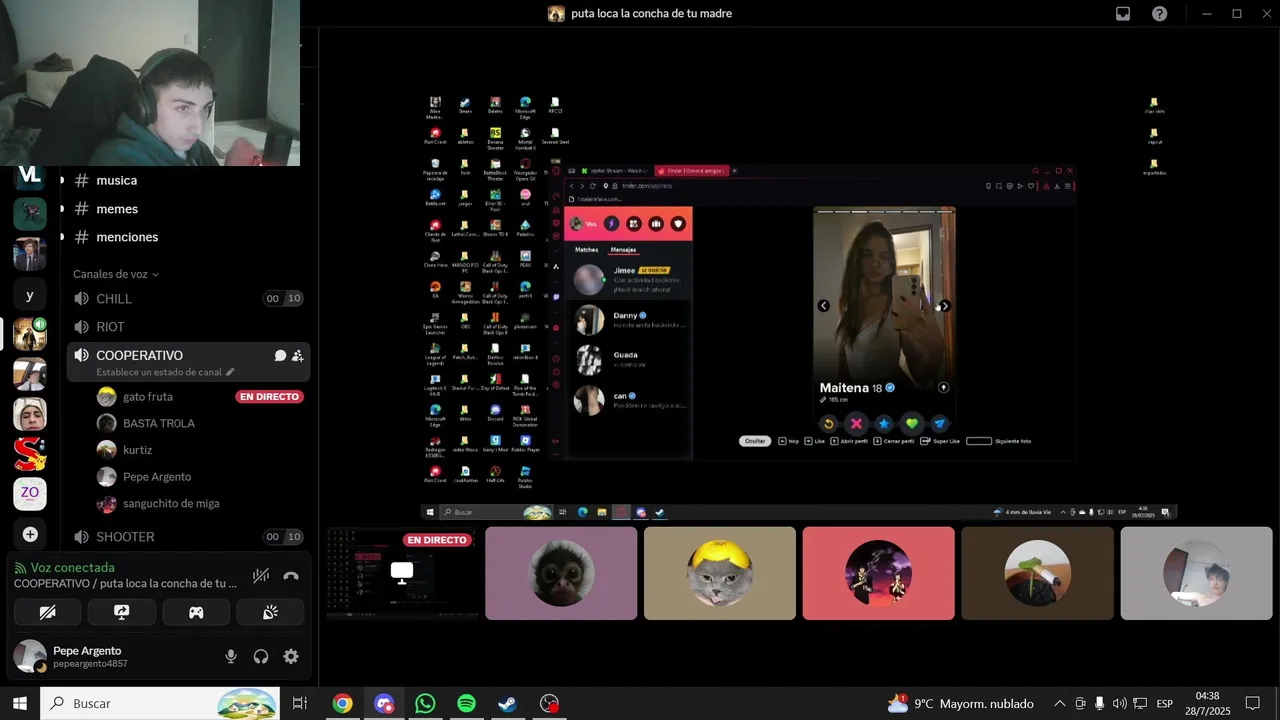The width and height of the screenshot is (1280, 720).
Task: Open Windows Task View button
Action: (299, 704)
